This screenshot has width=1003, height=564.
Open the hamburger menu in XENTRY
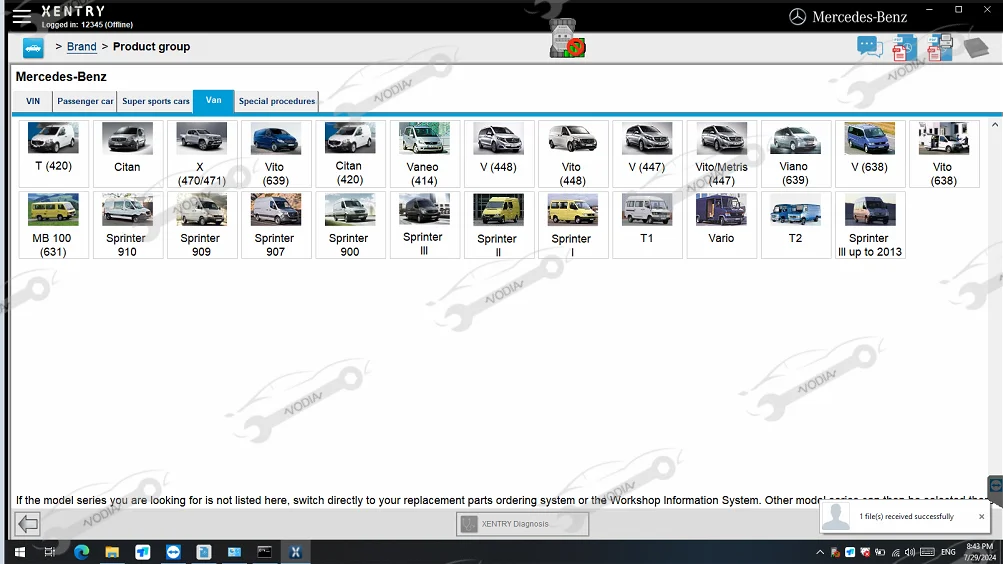click(22, 17)
